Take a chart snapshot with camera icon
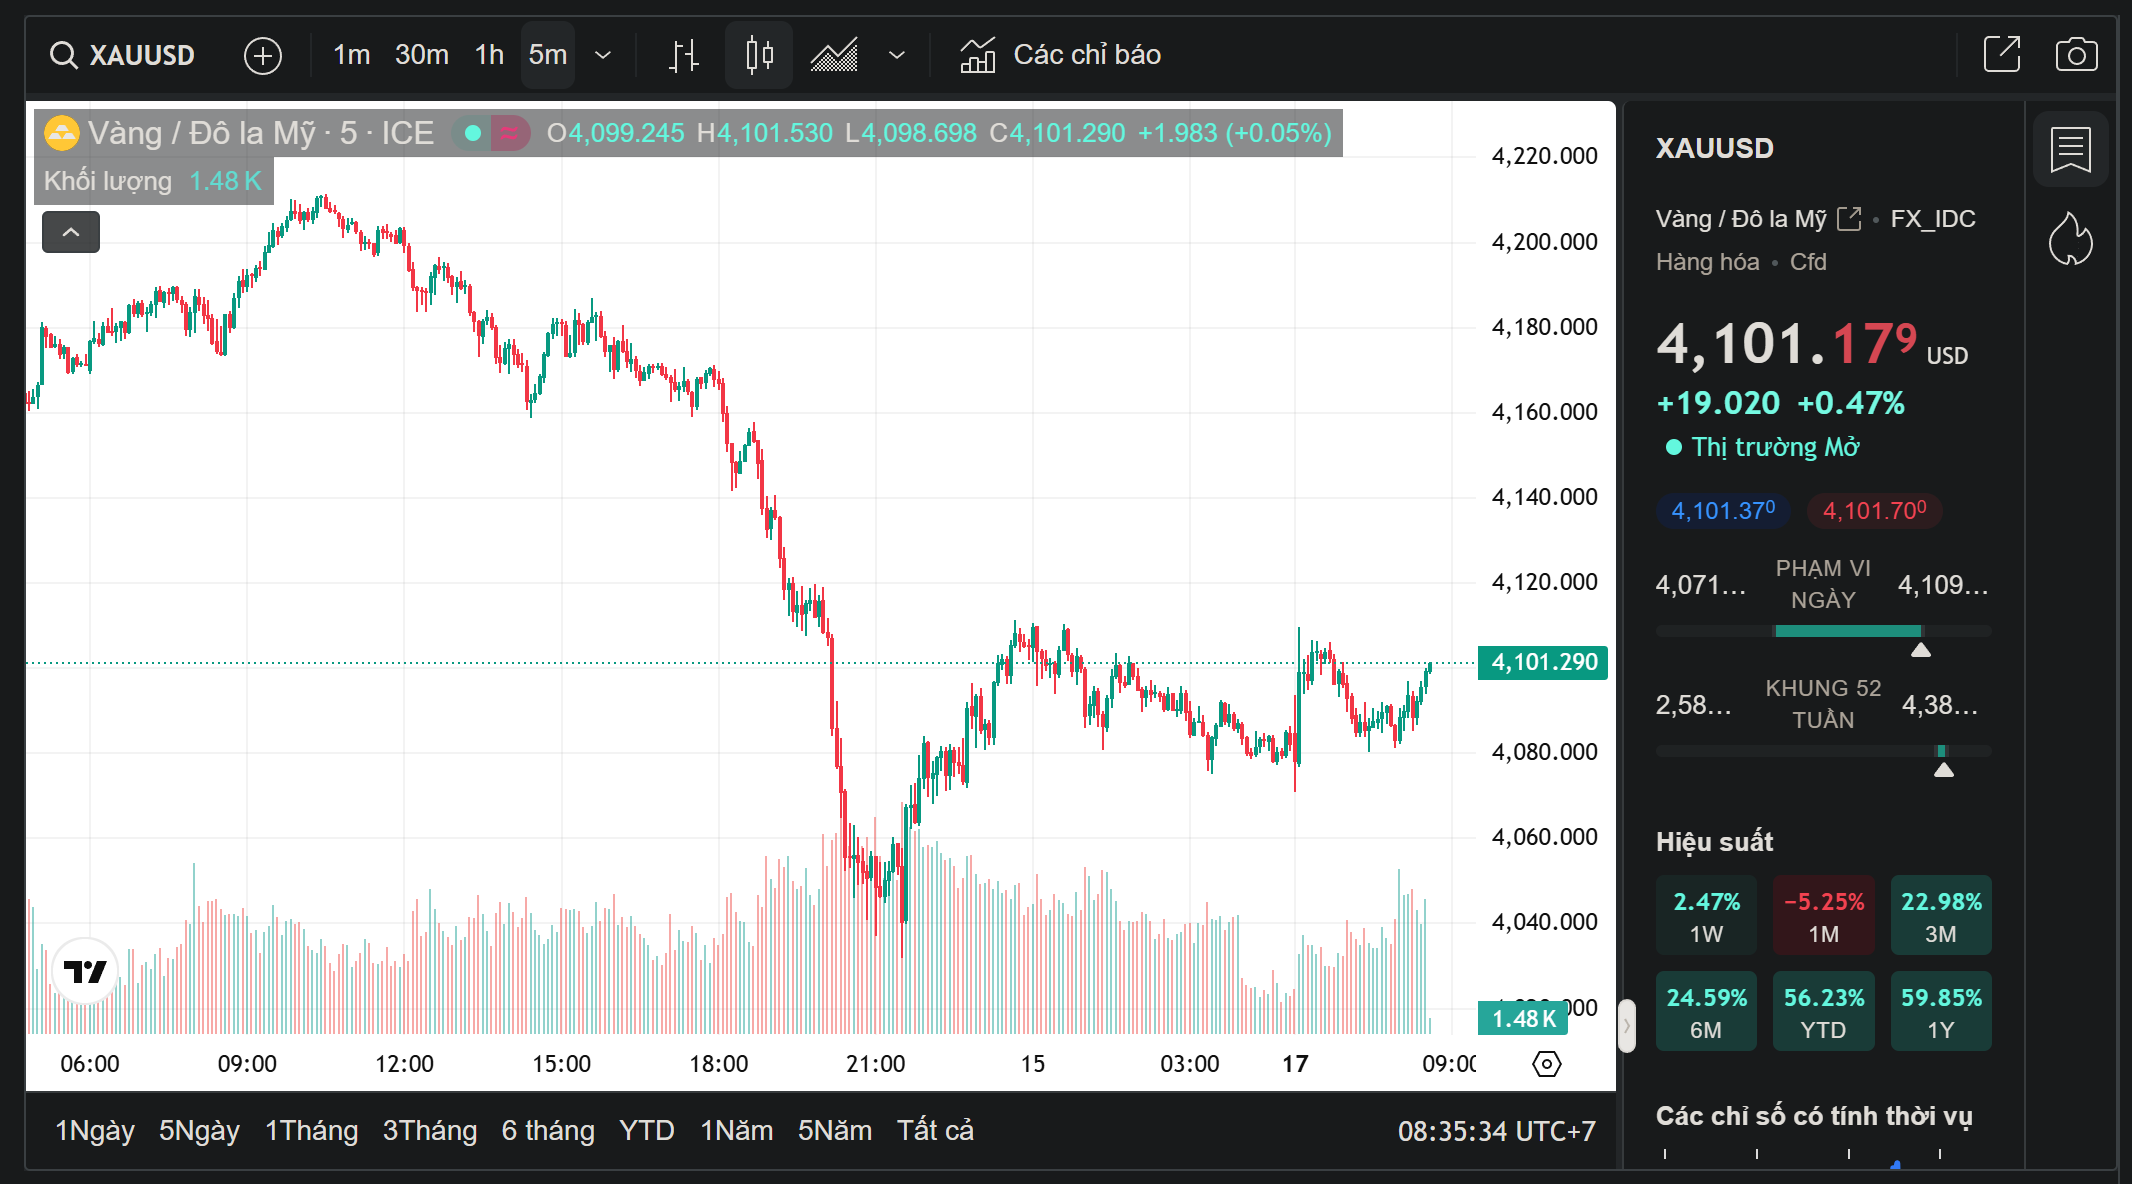This screenshot has width=2132, height=1184. (2076, 55)
